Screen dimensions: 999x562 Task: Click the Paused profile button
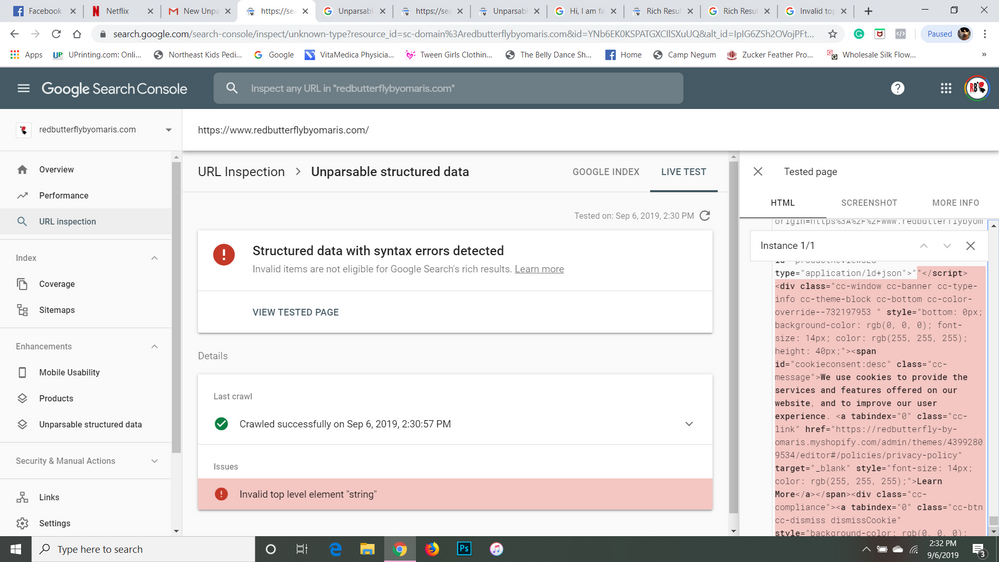pos(947,34)
